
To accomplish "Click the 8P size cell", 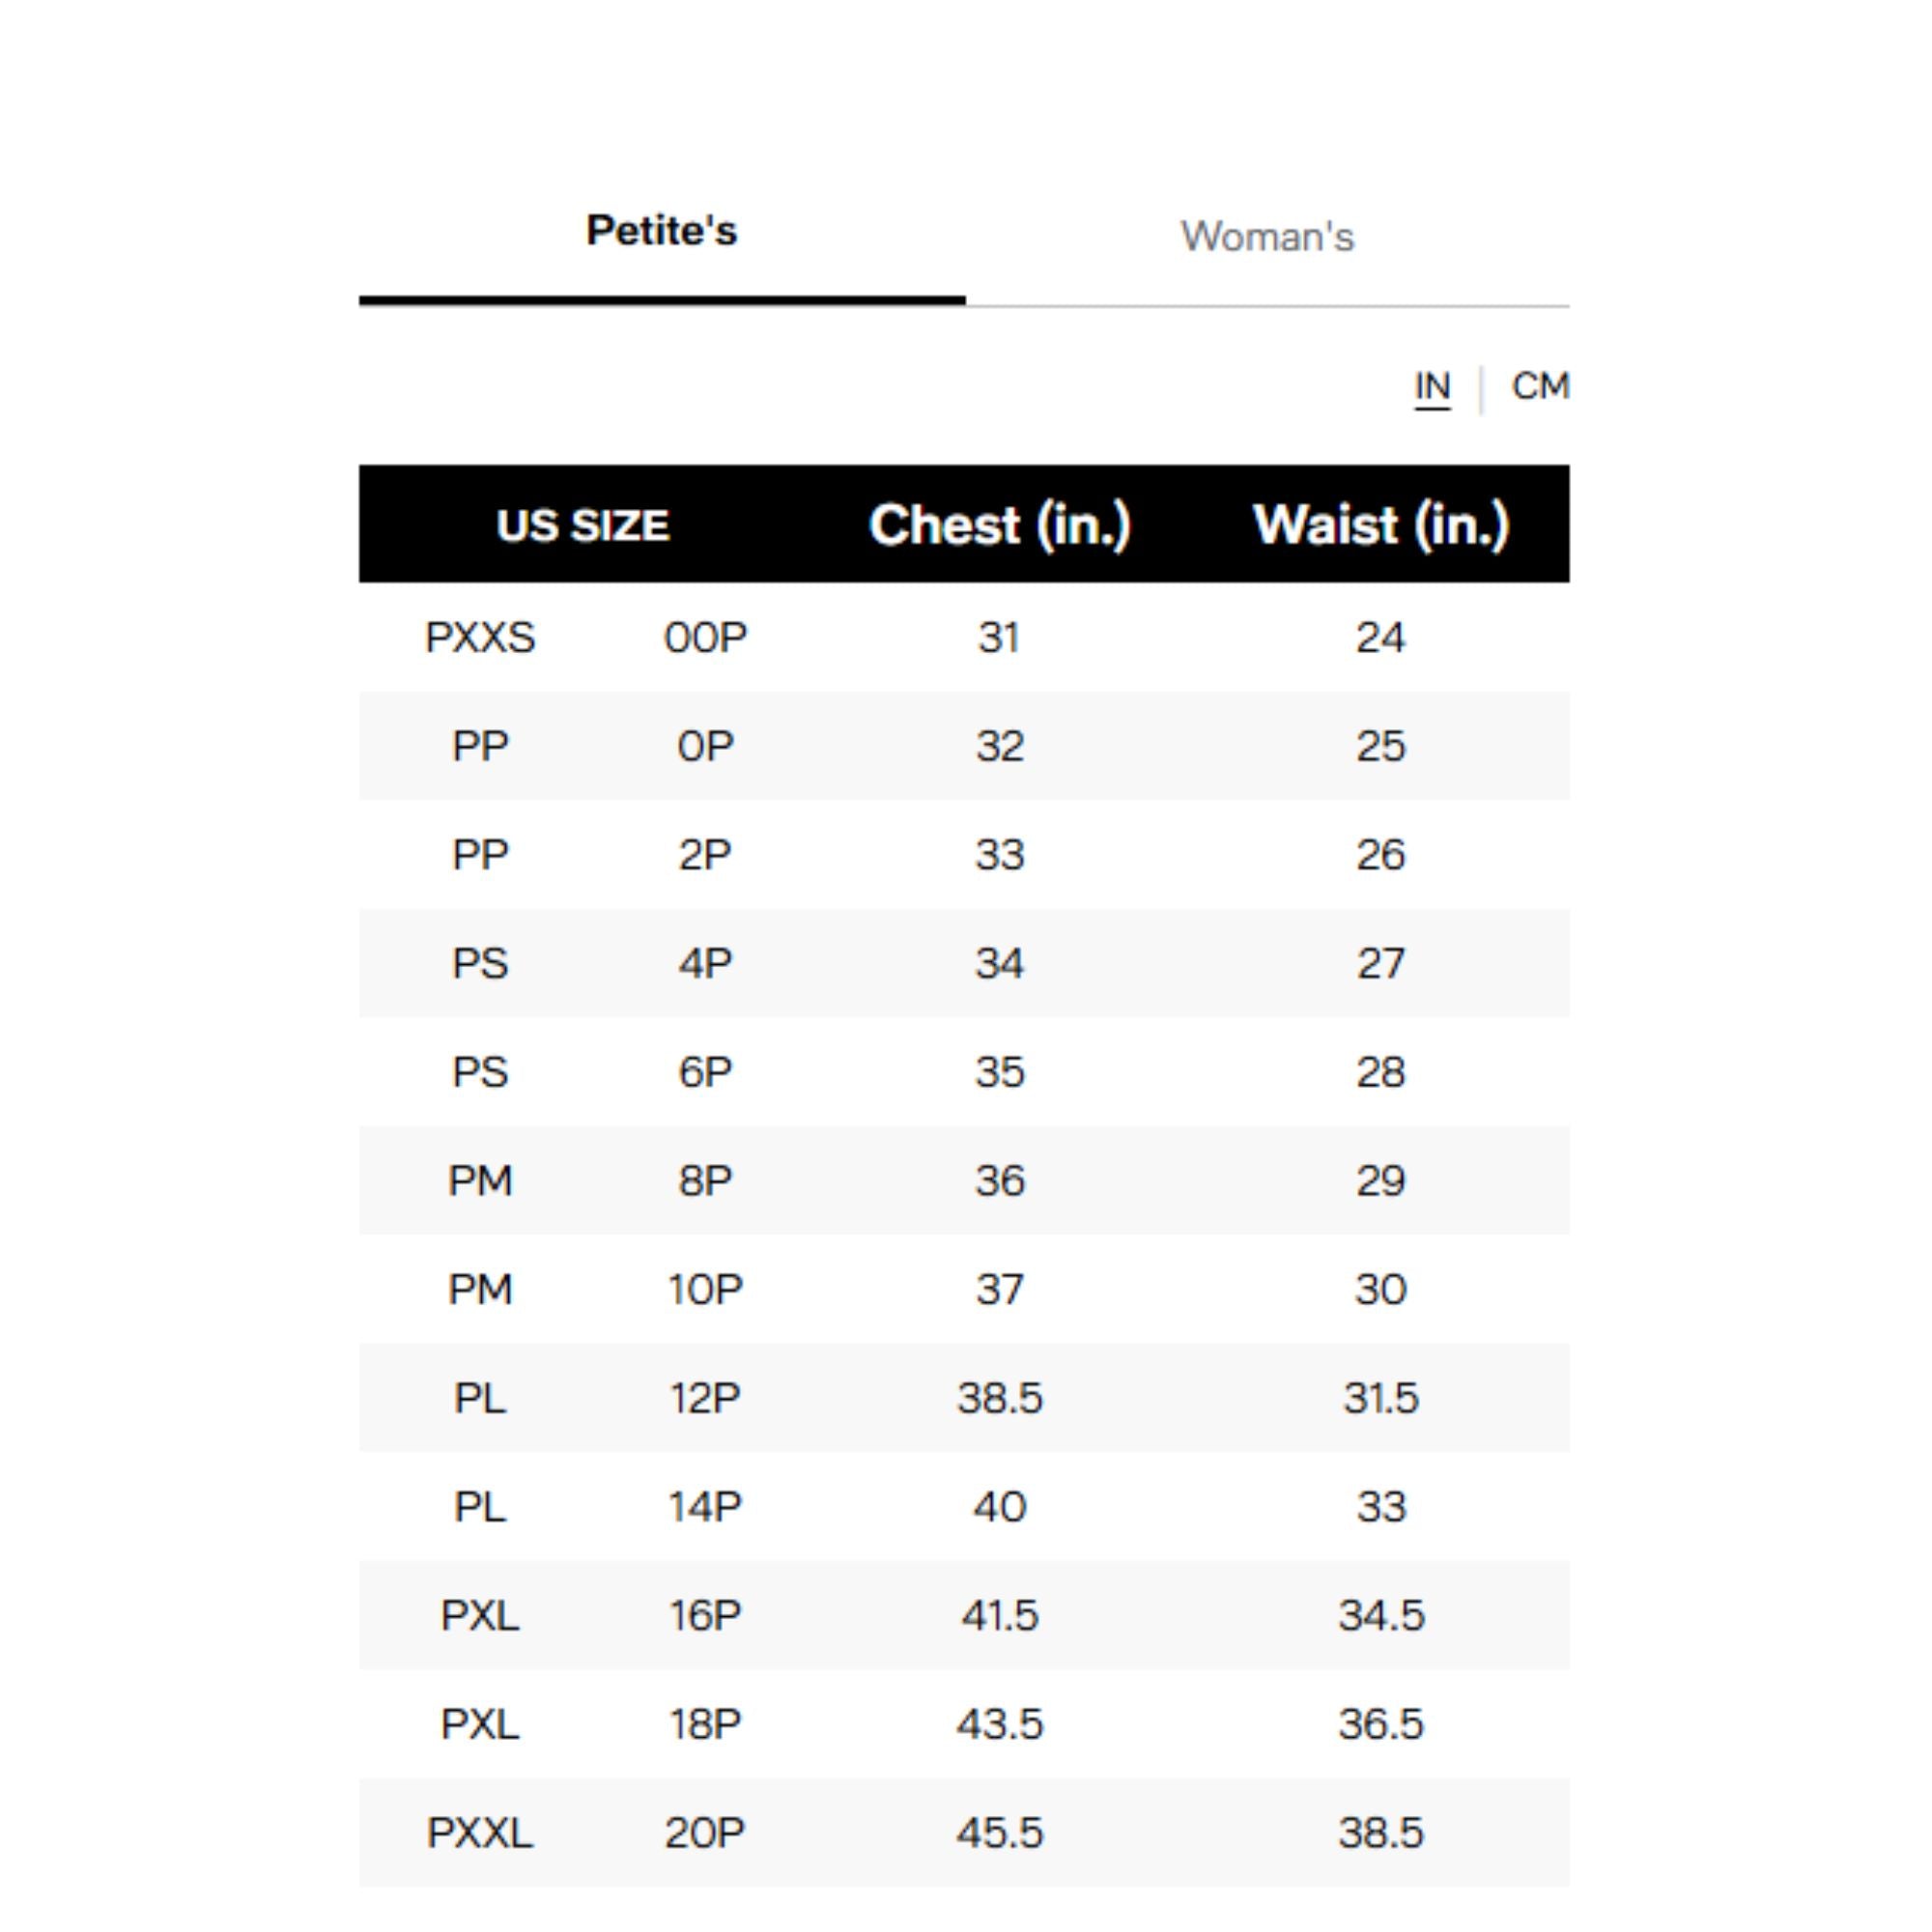I will pyautogui.click(x=705, y=1181).
